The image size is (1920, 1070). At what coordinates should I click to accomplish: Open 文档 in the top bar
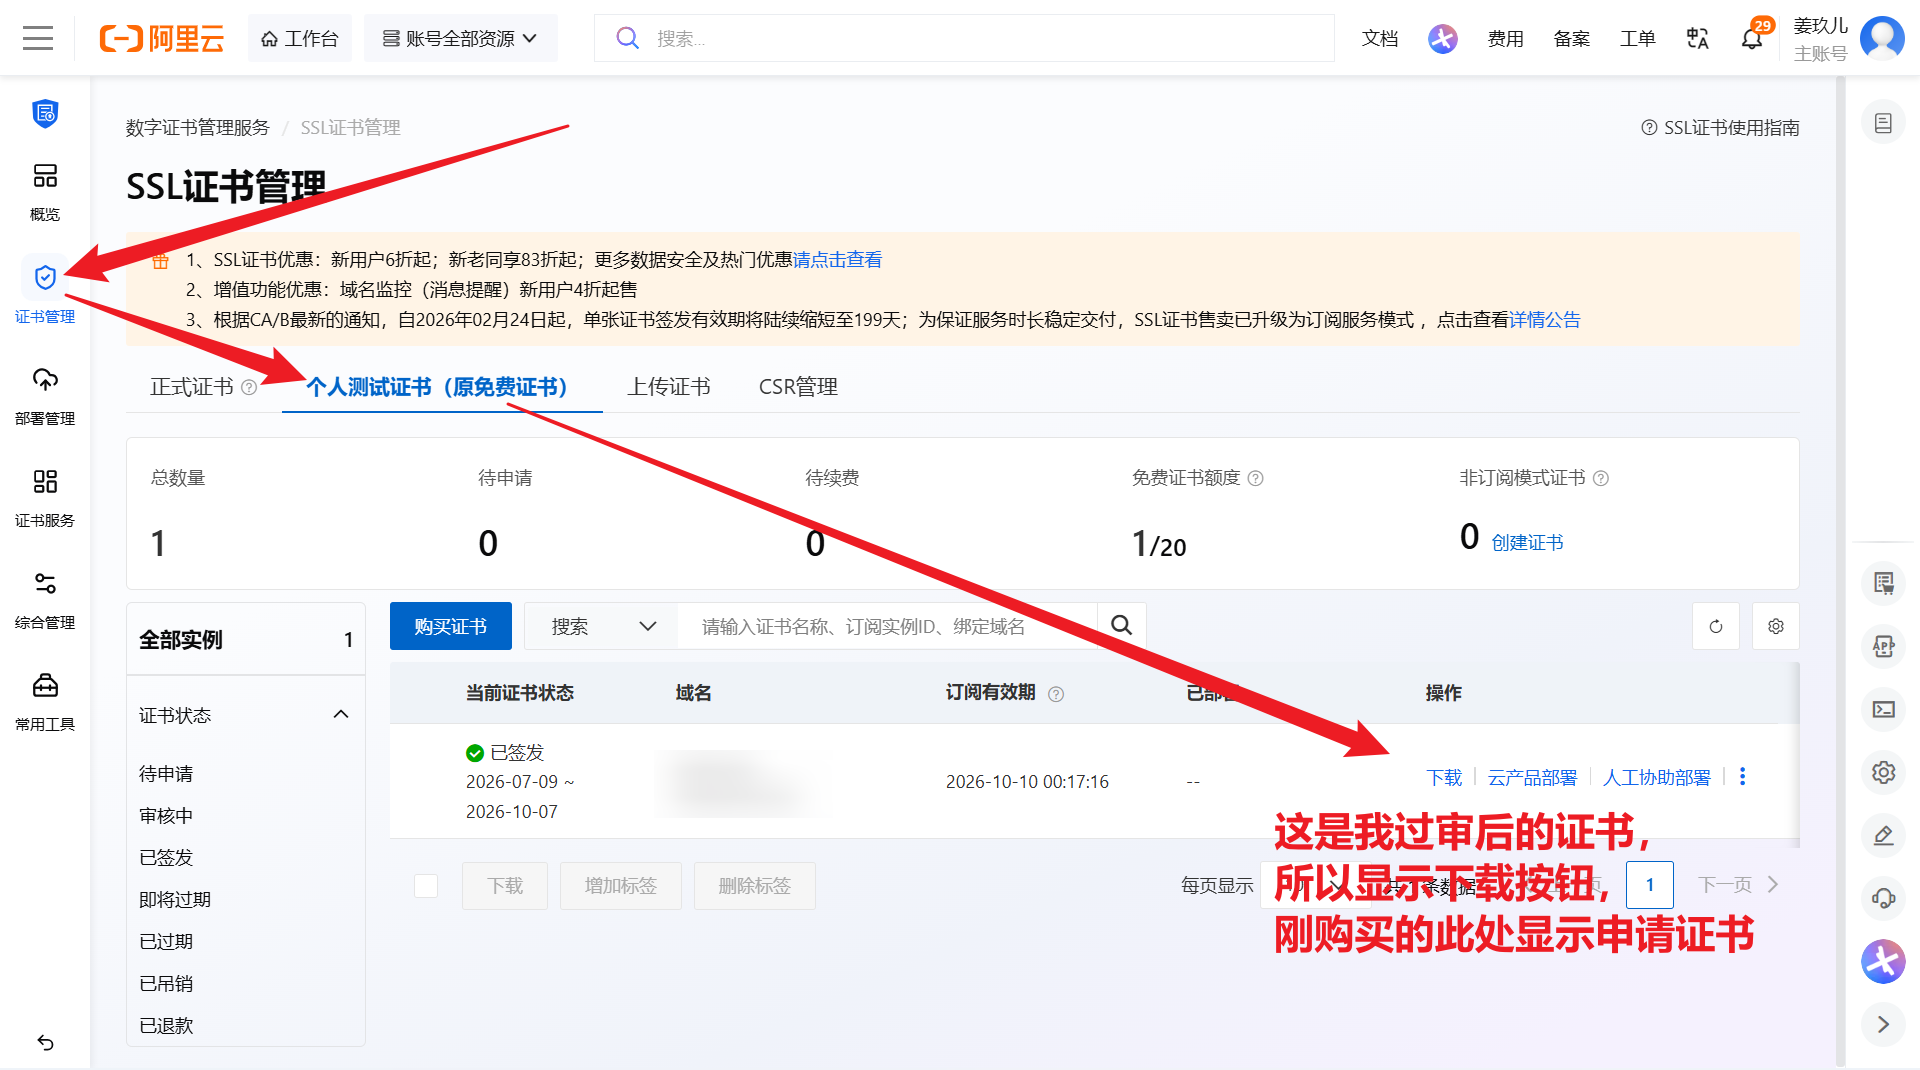1380,38
